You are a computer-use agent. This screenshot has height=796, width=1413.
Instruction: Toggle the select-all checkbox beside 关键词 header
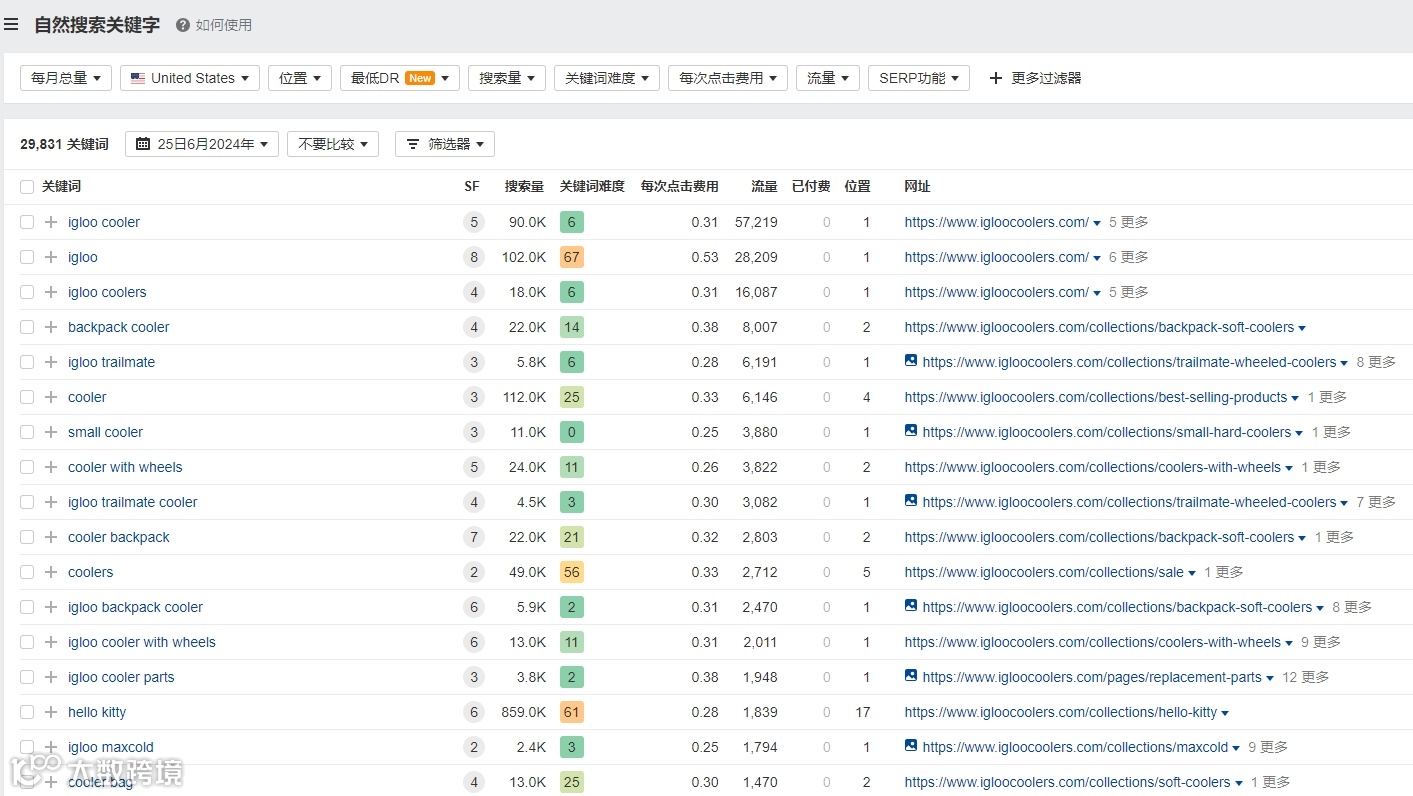point(27,187)
